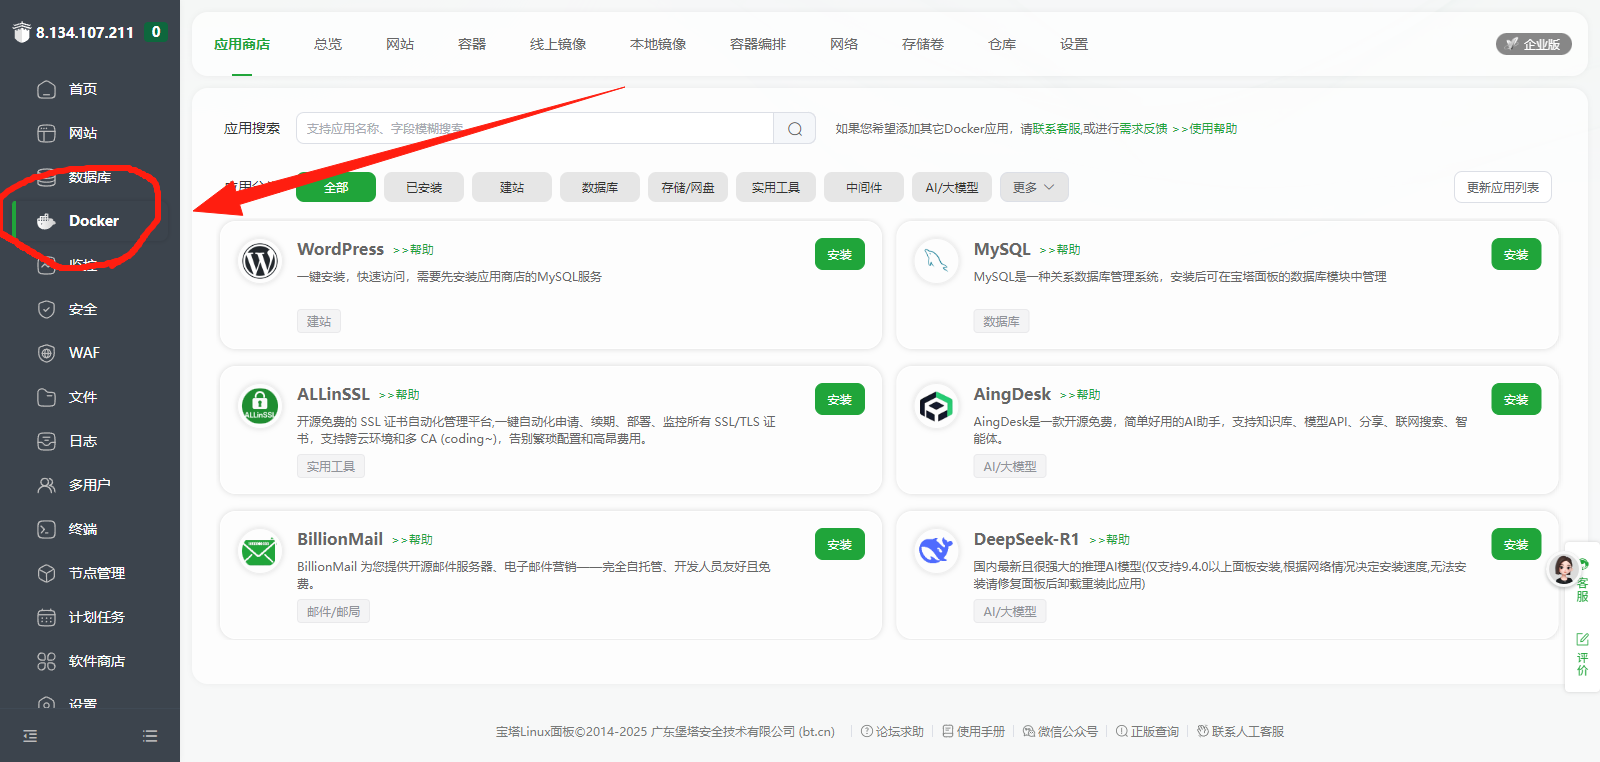1600x762 pixels.
Task: Open the 节点管理 cube icon
Action: tap(46, 573)
